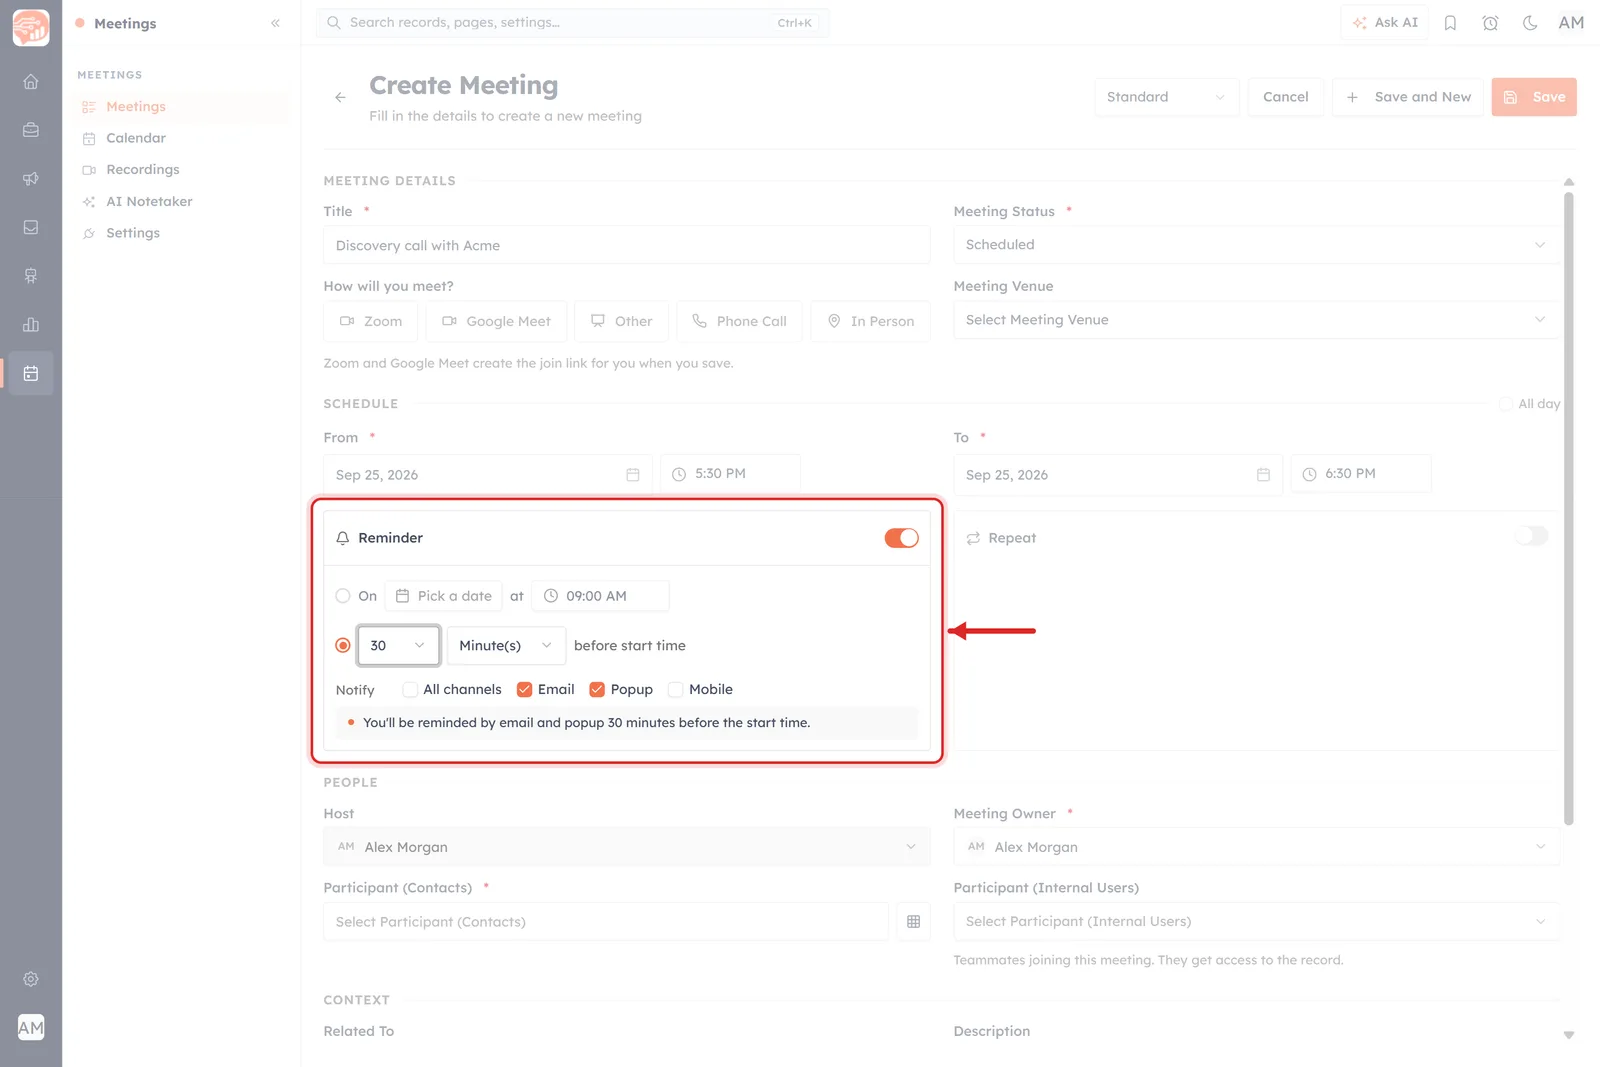Image resolution: width=1600 pixels, height=1067 pixels.
Task: Open the AI Notetaker sidebar item
Action: click(180, 202)
